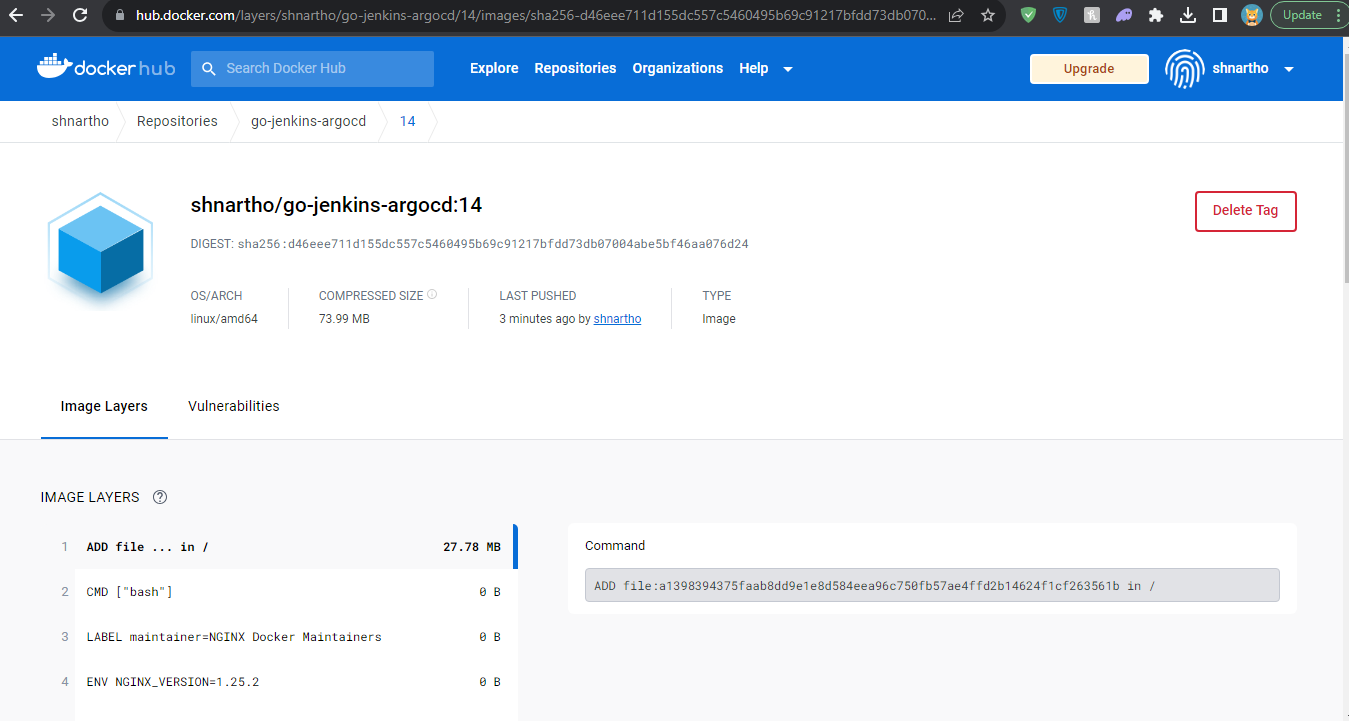Open the gray square extension icon
This screenshot has width=1349, height=721.
[1092, 15]
